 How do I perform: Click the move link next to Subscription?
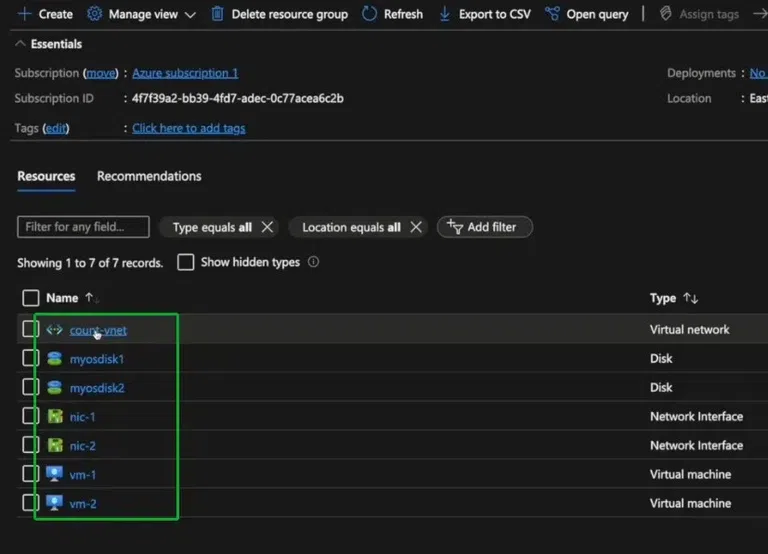pos(100,73)
